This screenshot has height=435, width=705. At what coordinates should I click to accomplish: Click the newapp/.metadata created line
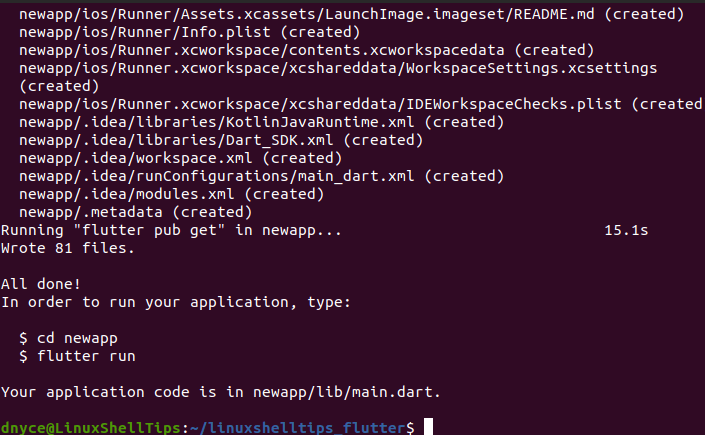pyautogui.click(x=135, y=212)
